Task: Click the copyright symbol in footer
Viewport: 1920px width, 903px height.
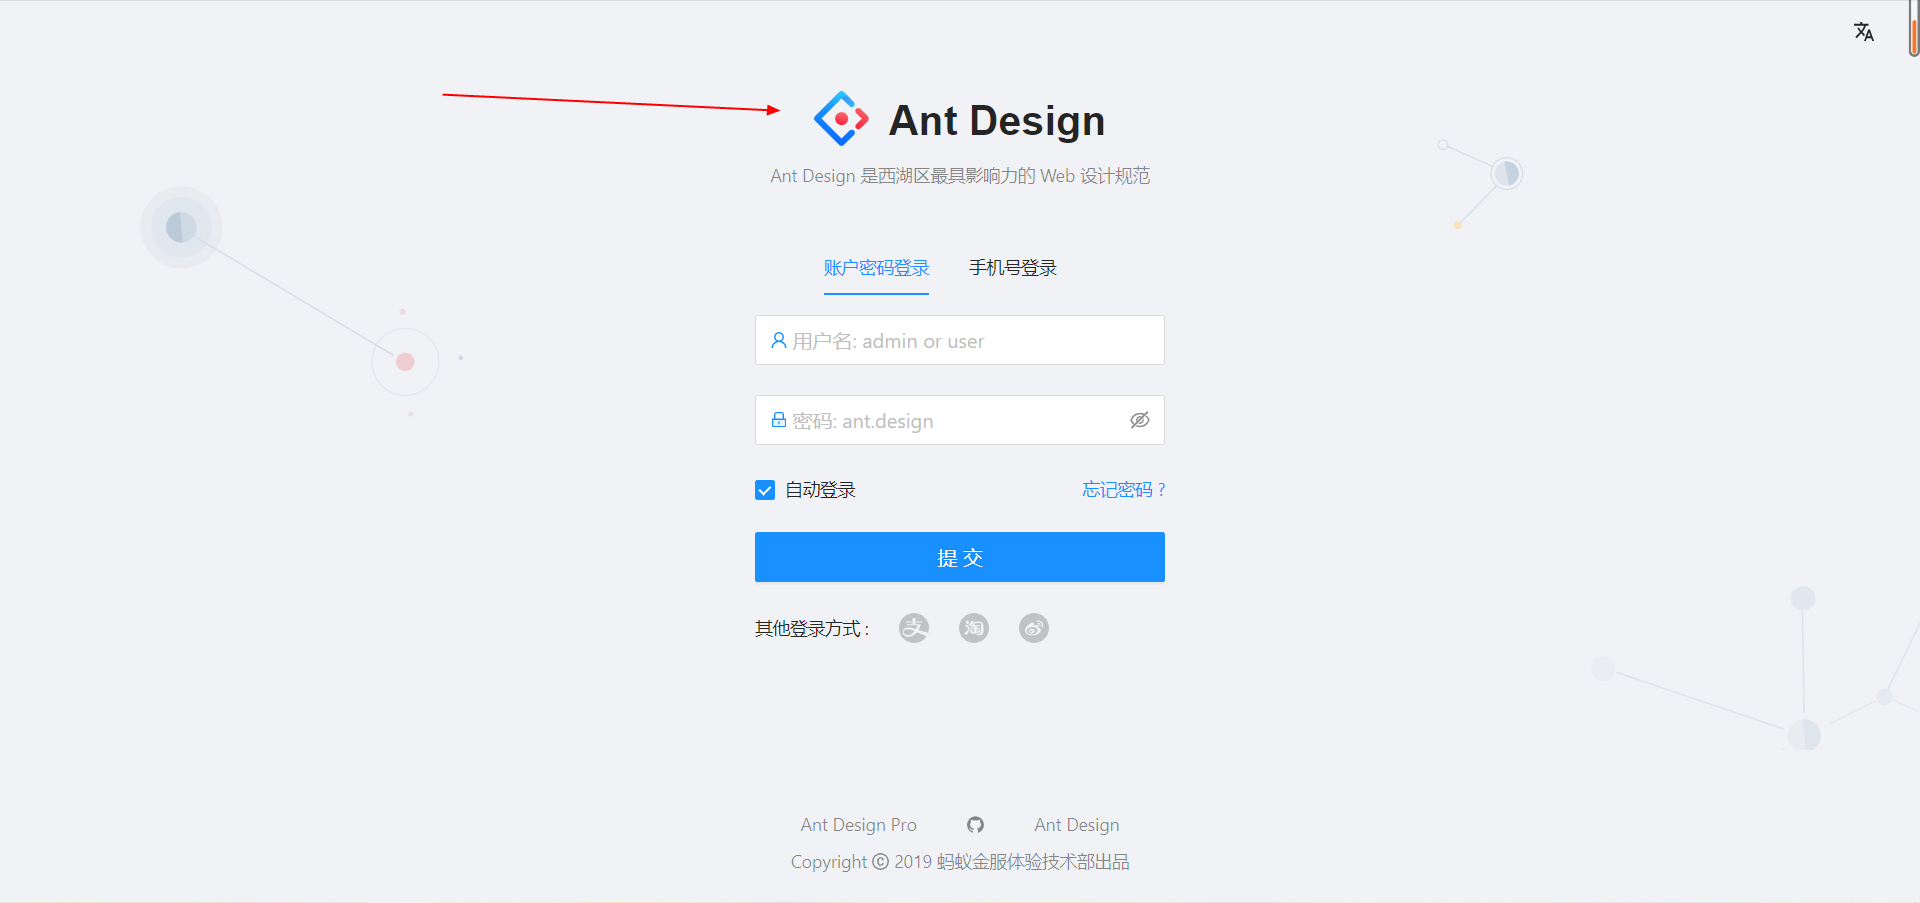Action: tap(879, 861)
